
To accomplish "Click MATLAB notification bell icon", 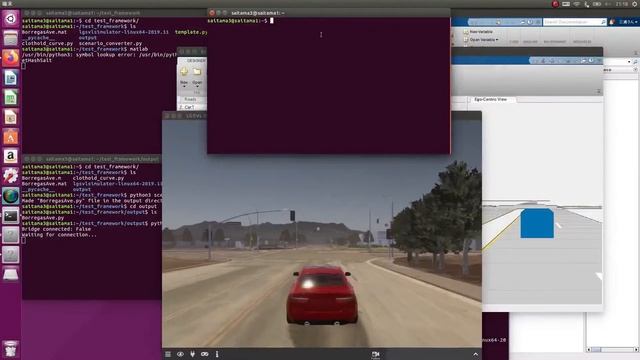I will pos(612,22).
